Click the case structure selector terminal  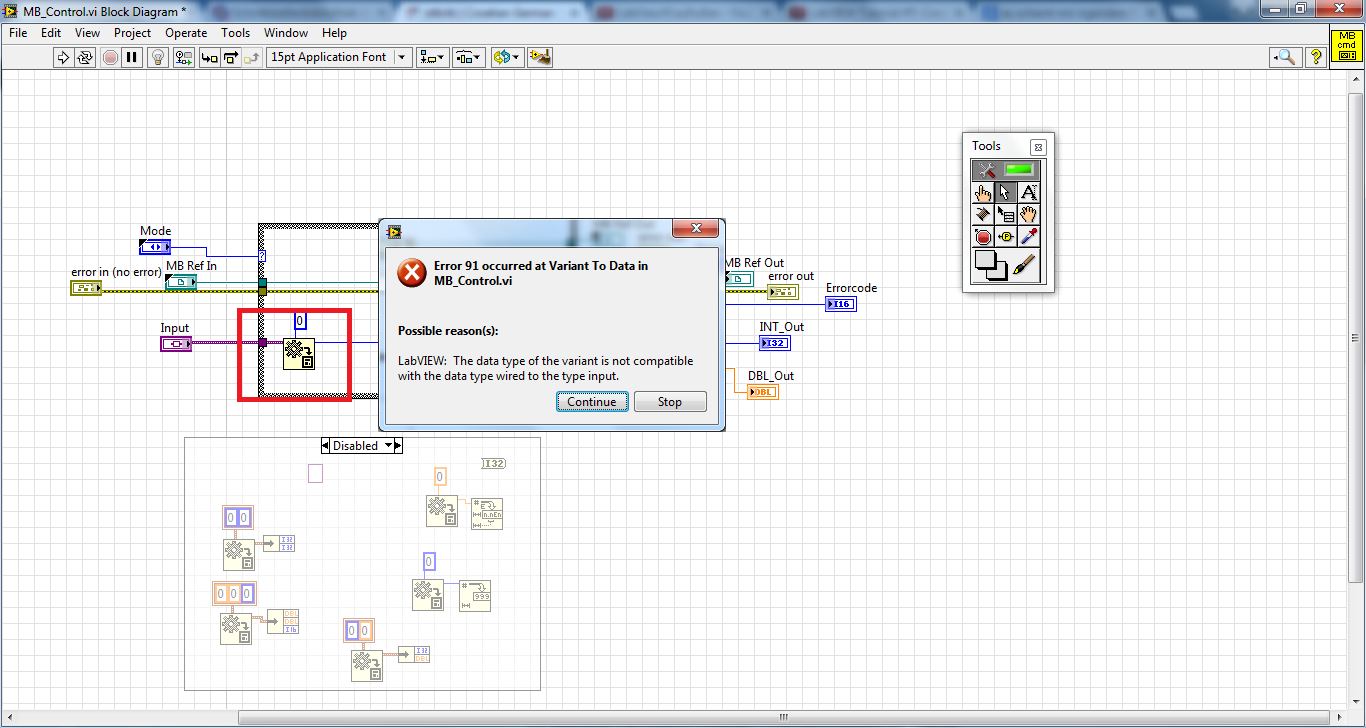point(263,256)
